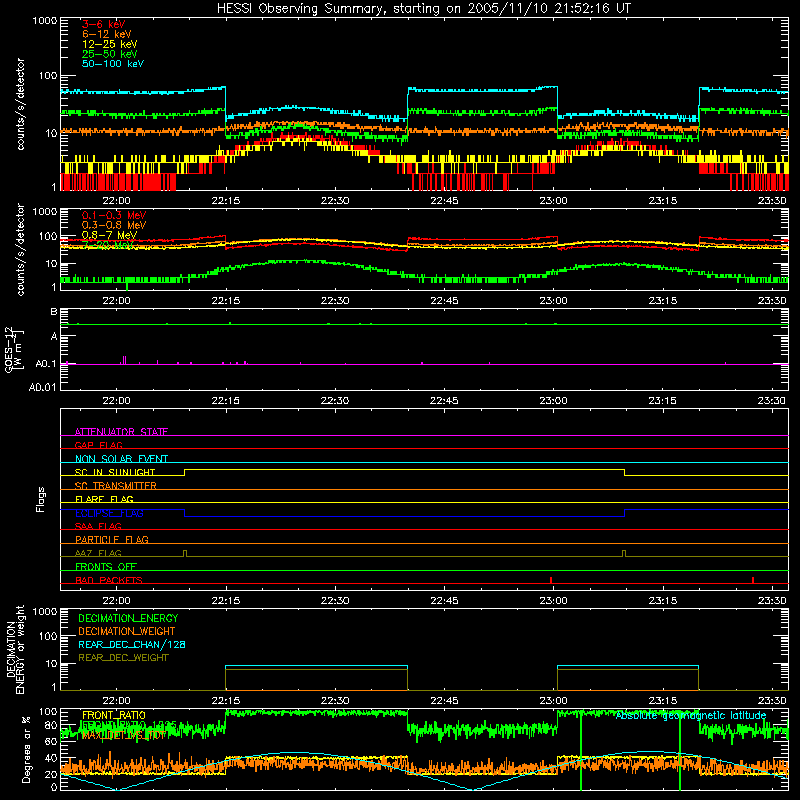The height and width of the screenshot is (800, 800).
Task: Select the BAD_PACKETS flag label
Action: click(x=109, y=580)
